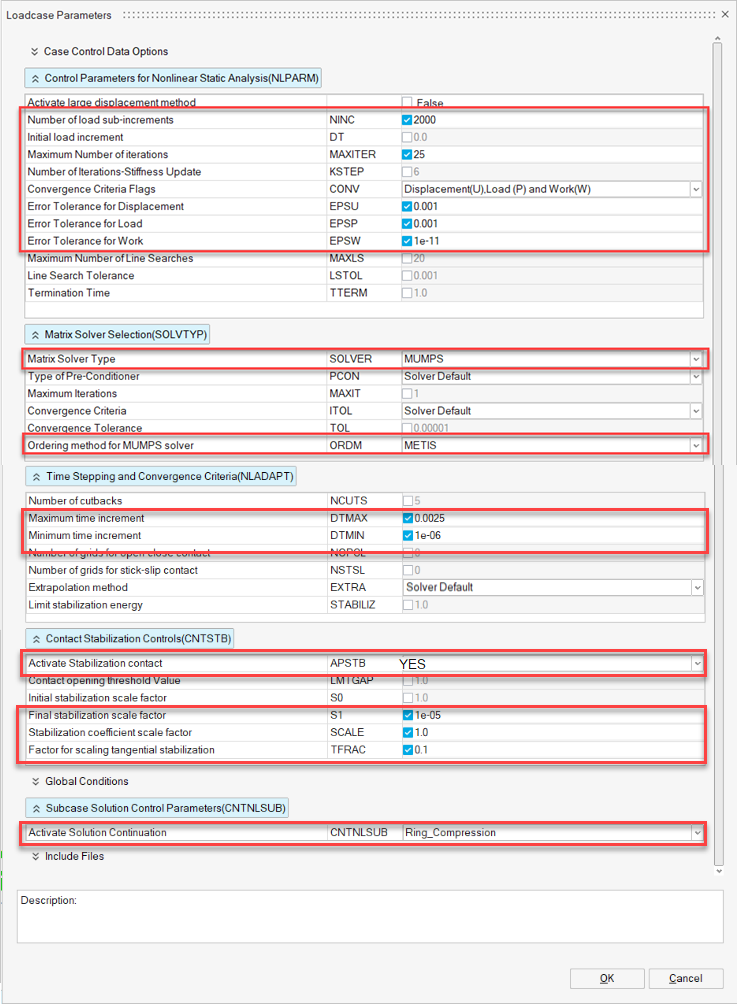Collapse Contact Stabilization Controls section
737x1004 pixels.
coord(34,638)
